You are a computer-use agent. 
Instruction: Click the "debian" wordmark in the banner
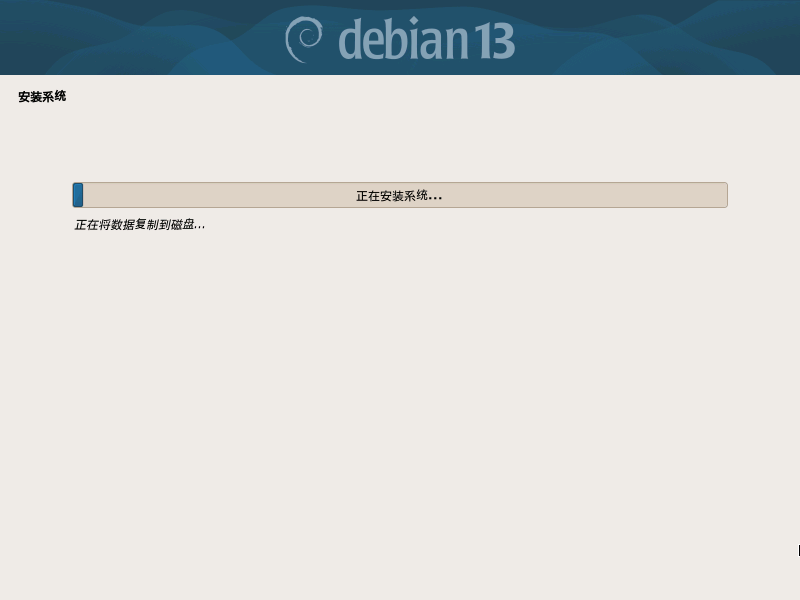[403, 39]
